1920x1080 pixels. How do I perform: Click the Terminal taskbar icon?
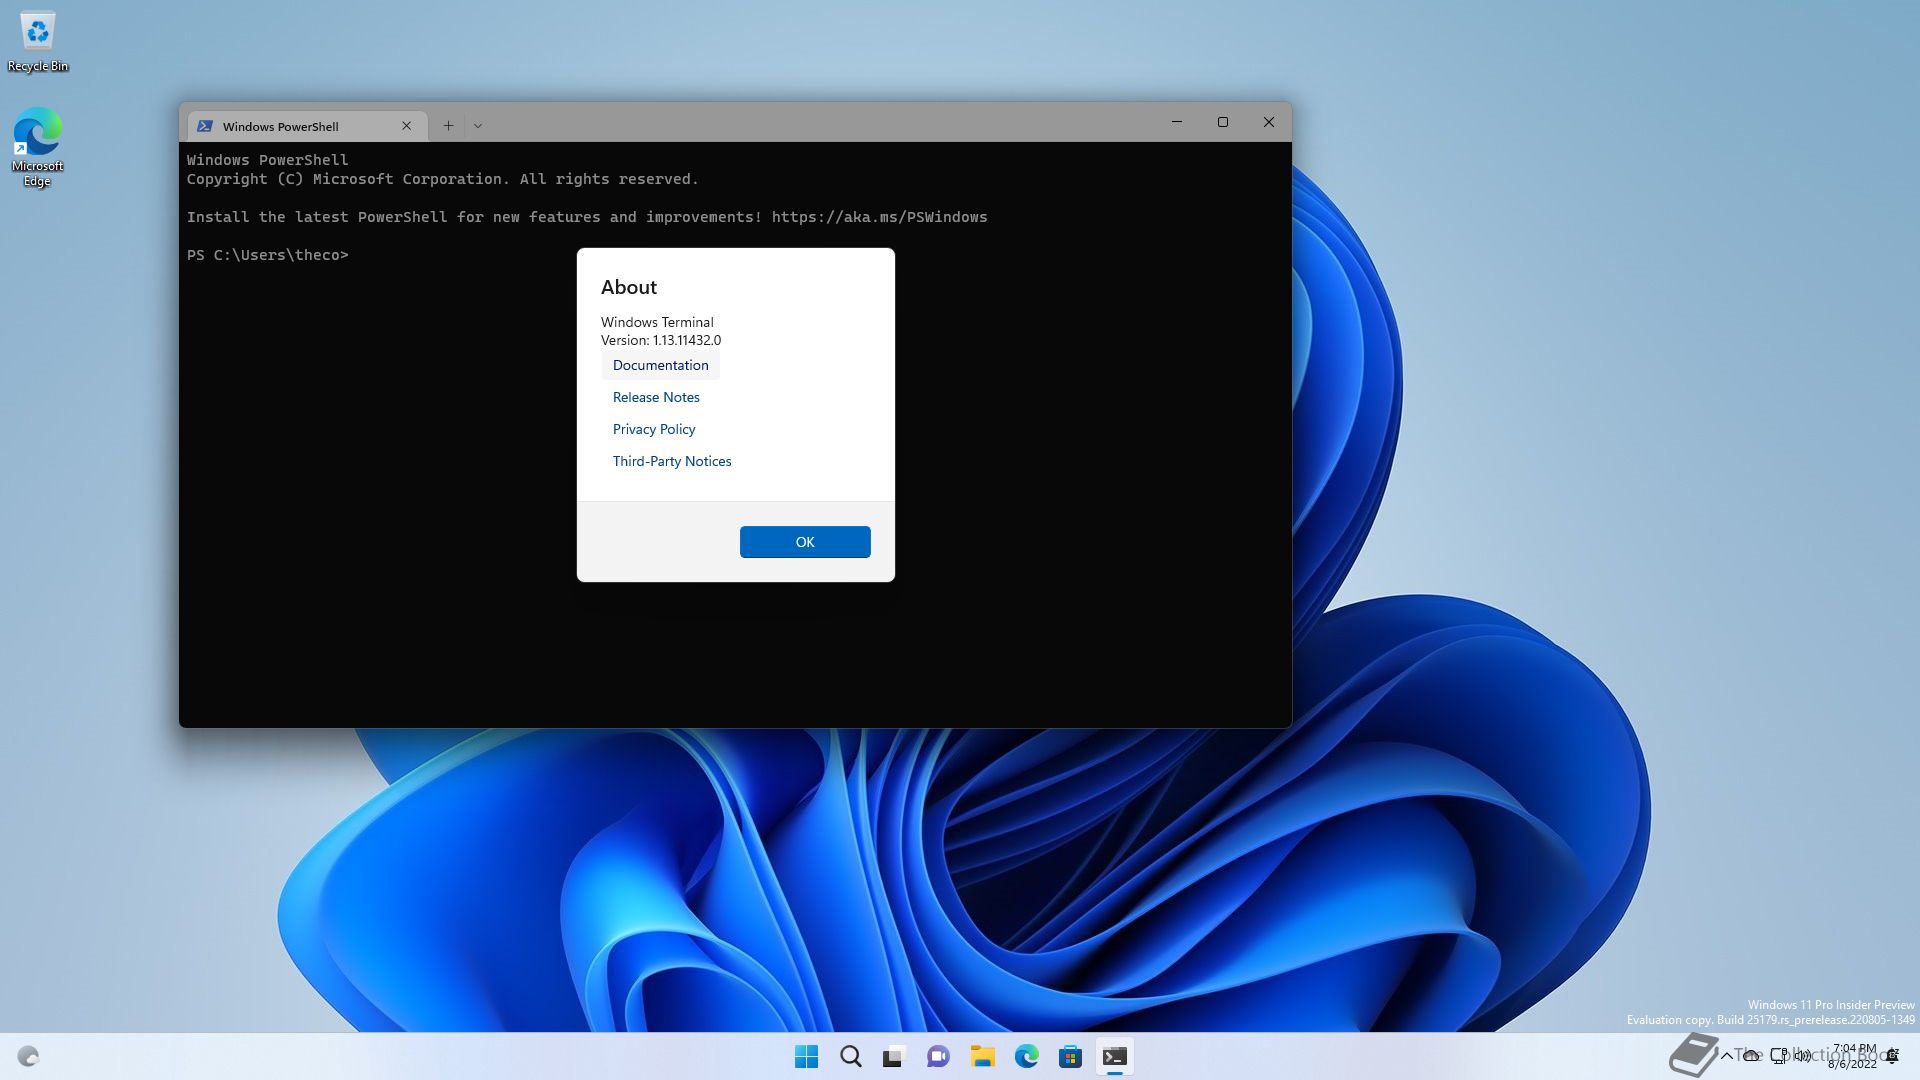click(1115, 1056)
